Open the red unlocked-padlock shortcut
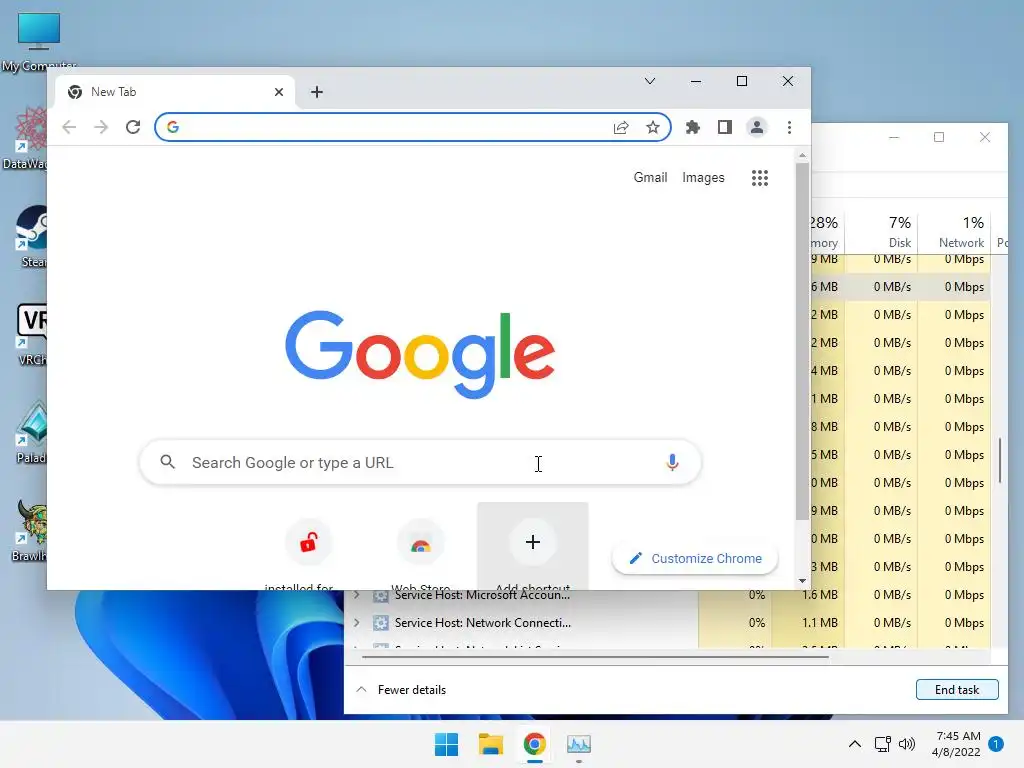1024x768 pixels. (x=309, y=542)
